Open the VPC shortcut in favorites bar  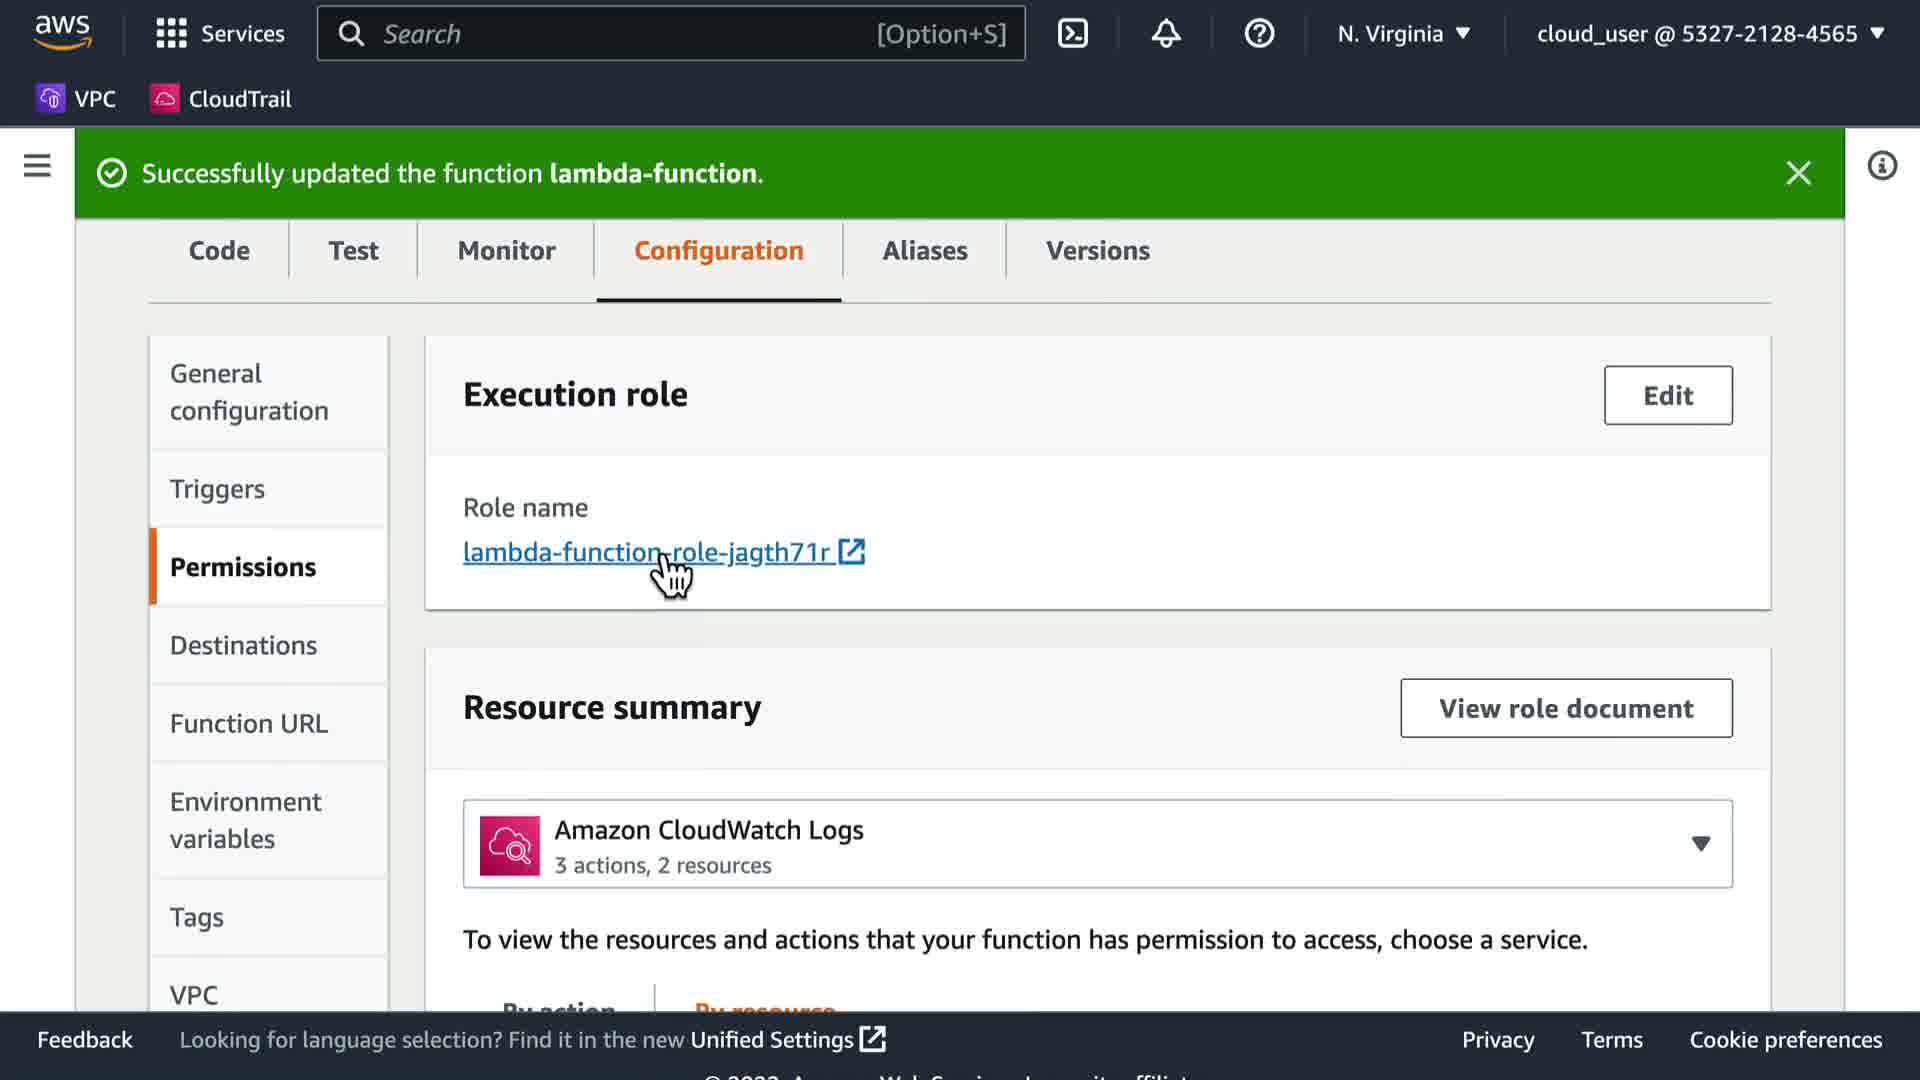point(77,99)
